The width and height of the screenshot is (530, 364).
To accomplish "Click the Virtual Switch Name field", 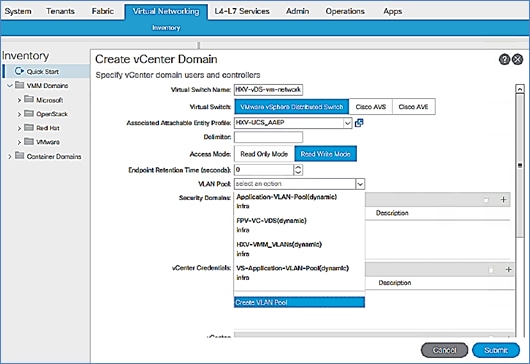I will pyautogui.click(x=268, y=90).
